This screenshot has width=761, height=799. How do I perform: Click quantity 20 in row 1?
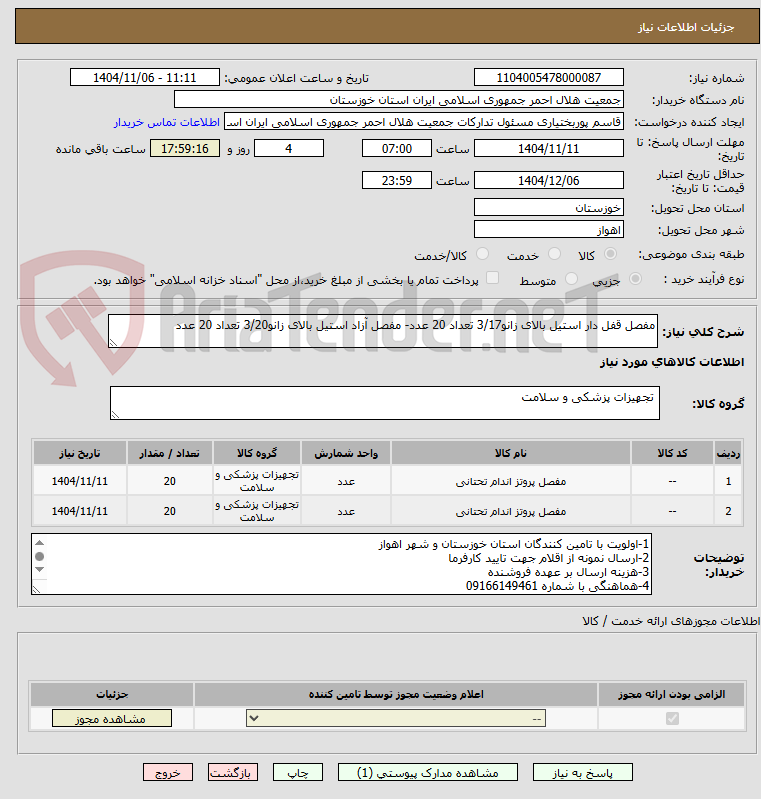170,481
